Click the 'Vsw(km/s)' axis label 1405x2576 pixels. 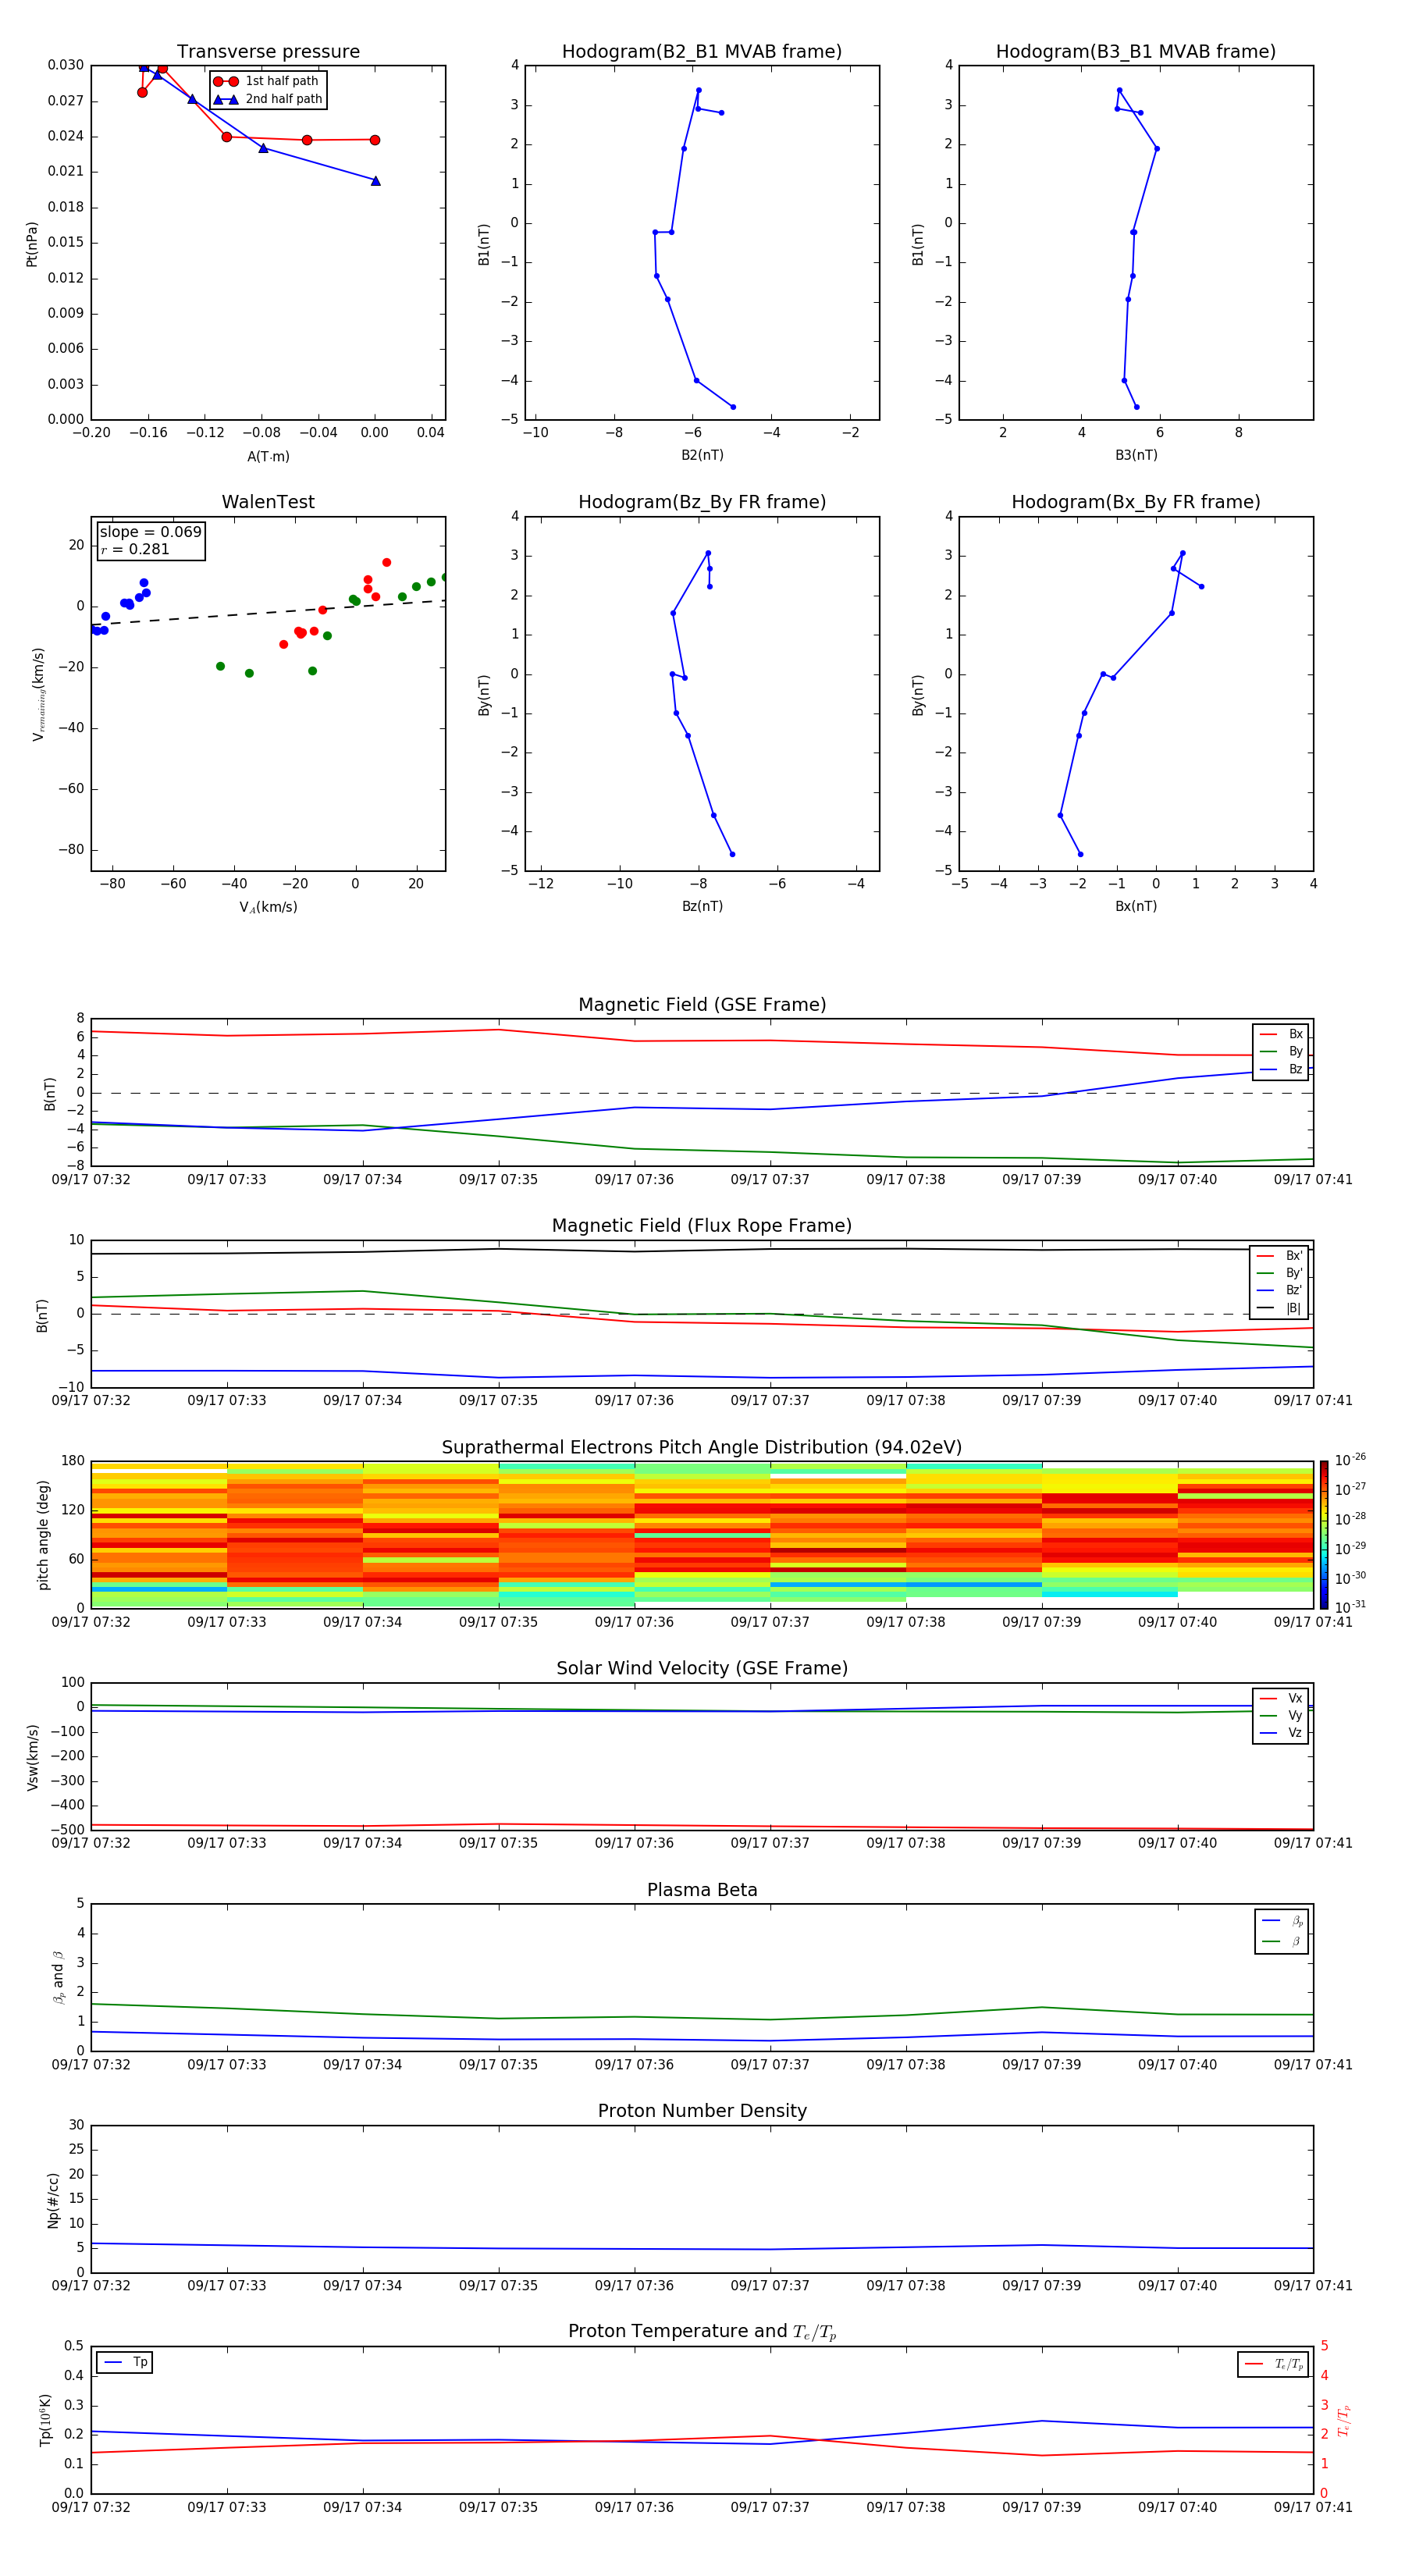coord(33,1757)
